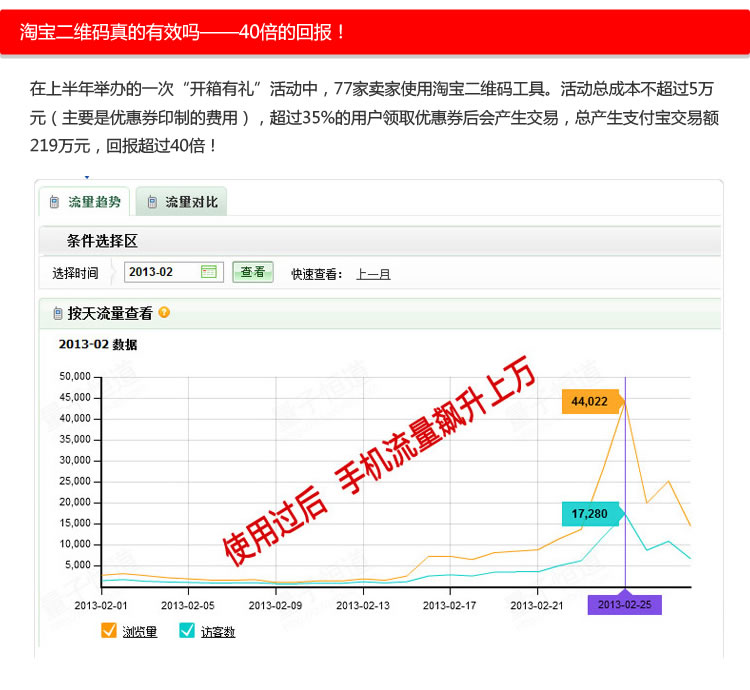Click the 2013-02-17 axis label
Image resolution: width=750 pixels, height=690 pixels.
pos(450,605)
